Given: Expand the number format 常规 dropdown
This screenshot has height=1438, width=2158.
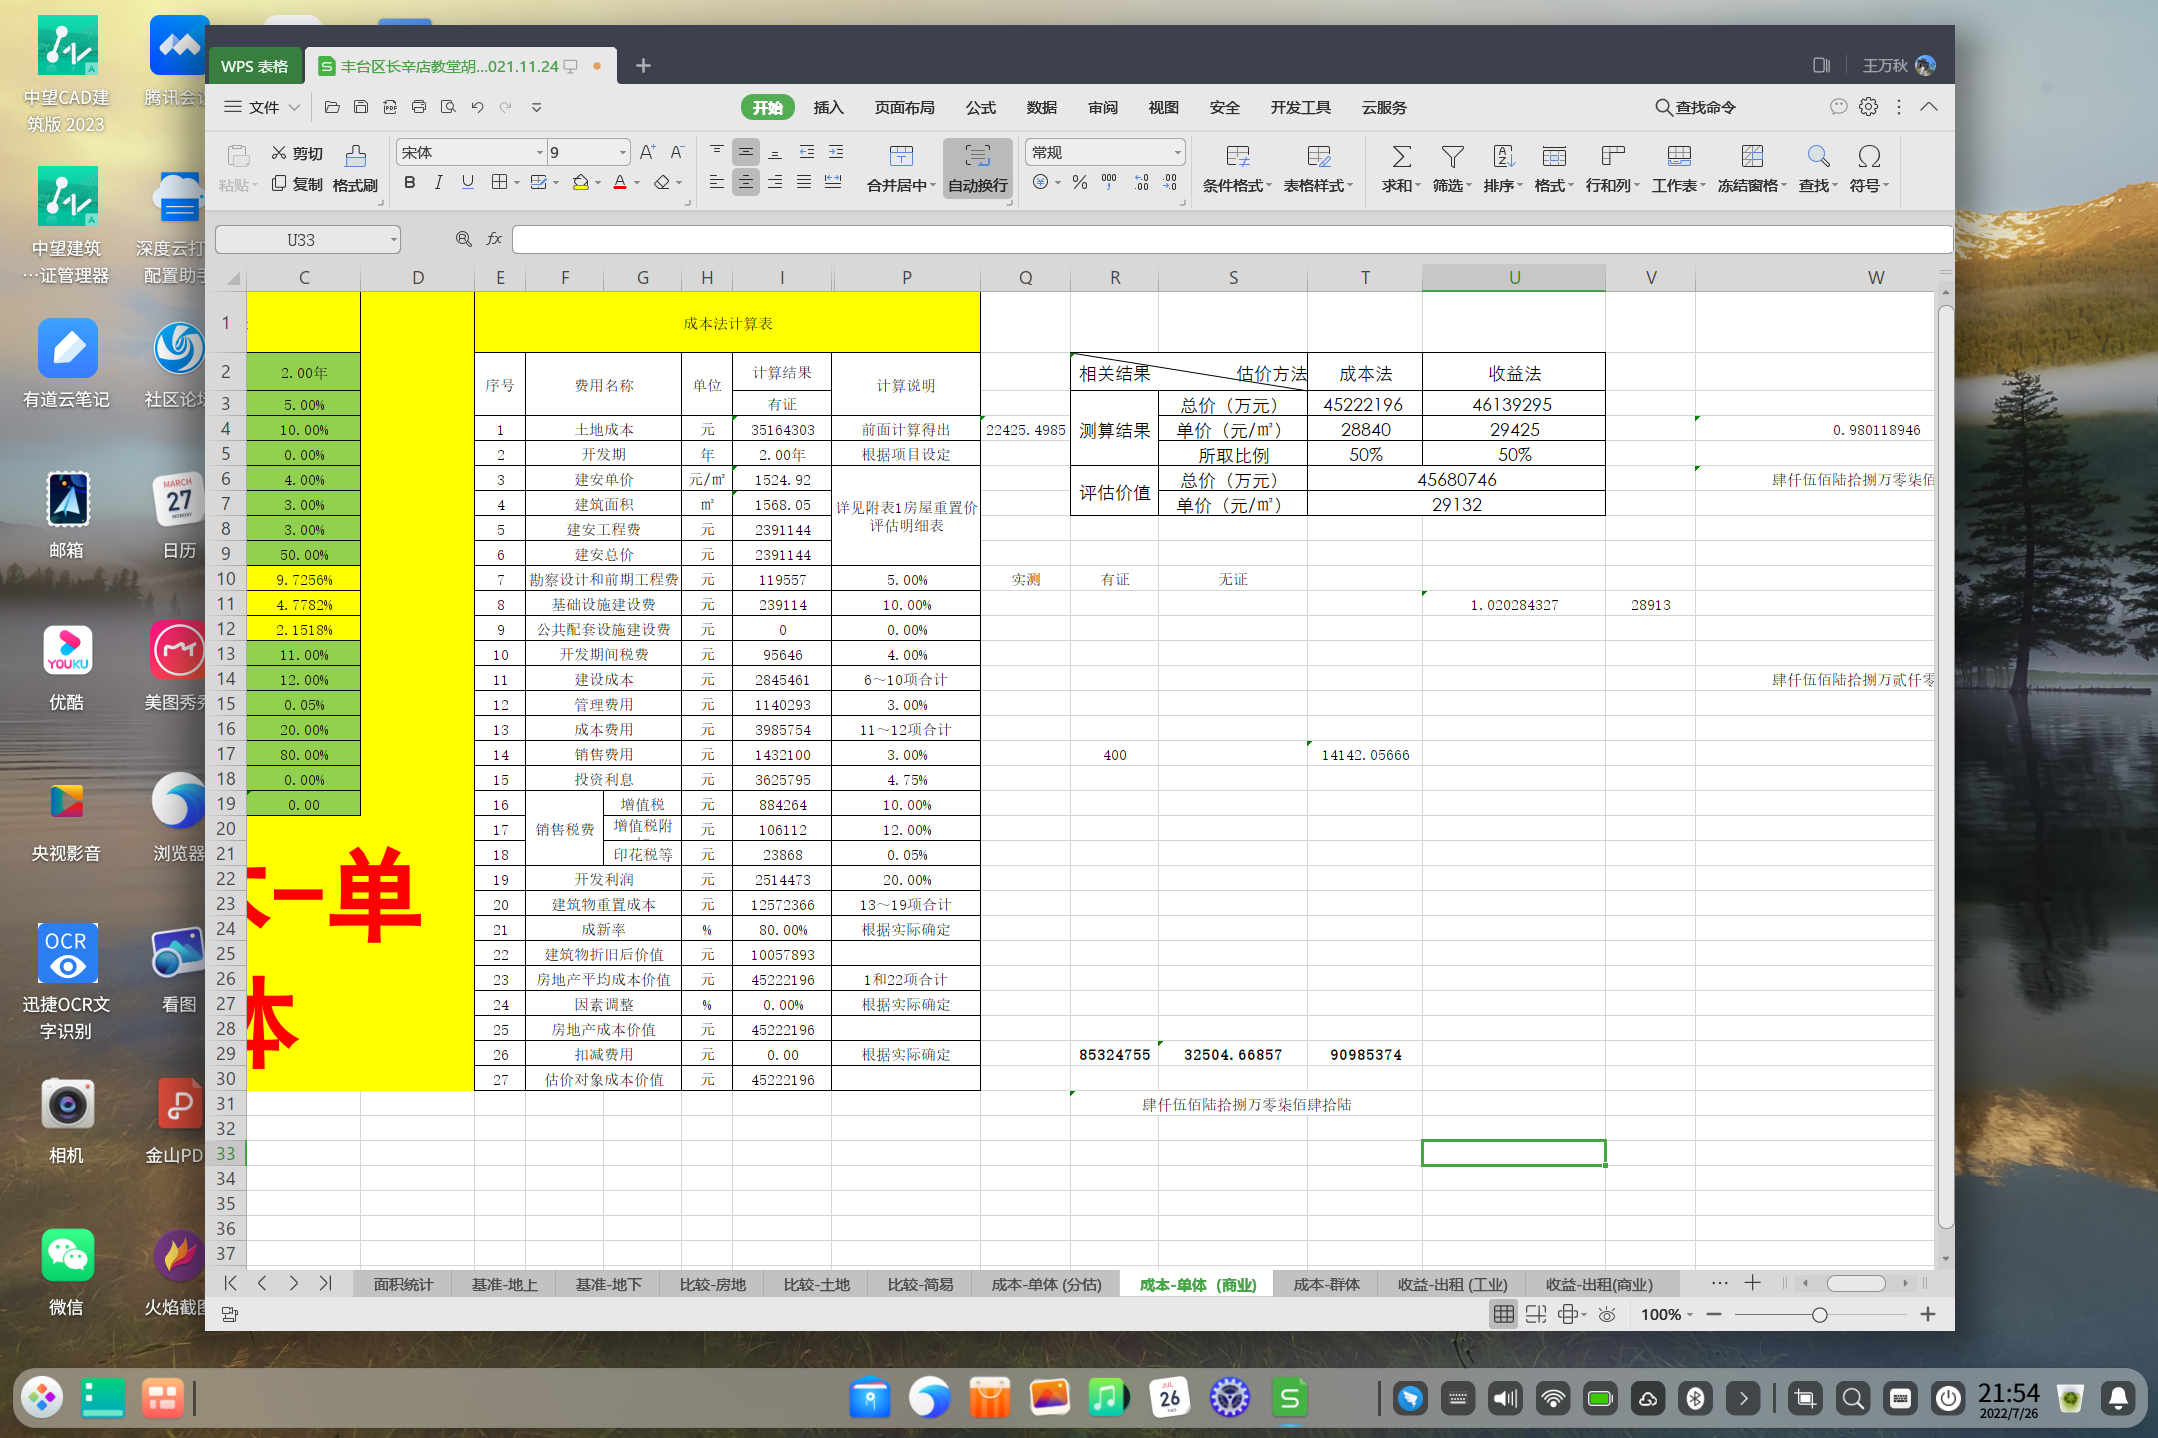Looking at the screenshot, I should [x=1177, y=153].
